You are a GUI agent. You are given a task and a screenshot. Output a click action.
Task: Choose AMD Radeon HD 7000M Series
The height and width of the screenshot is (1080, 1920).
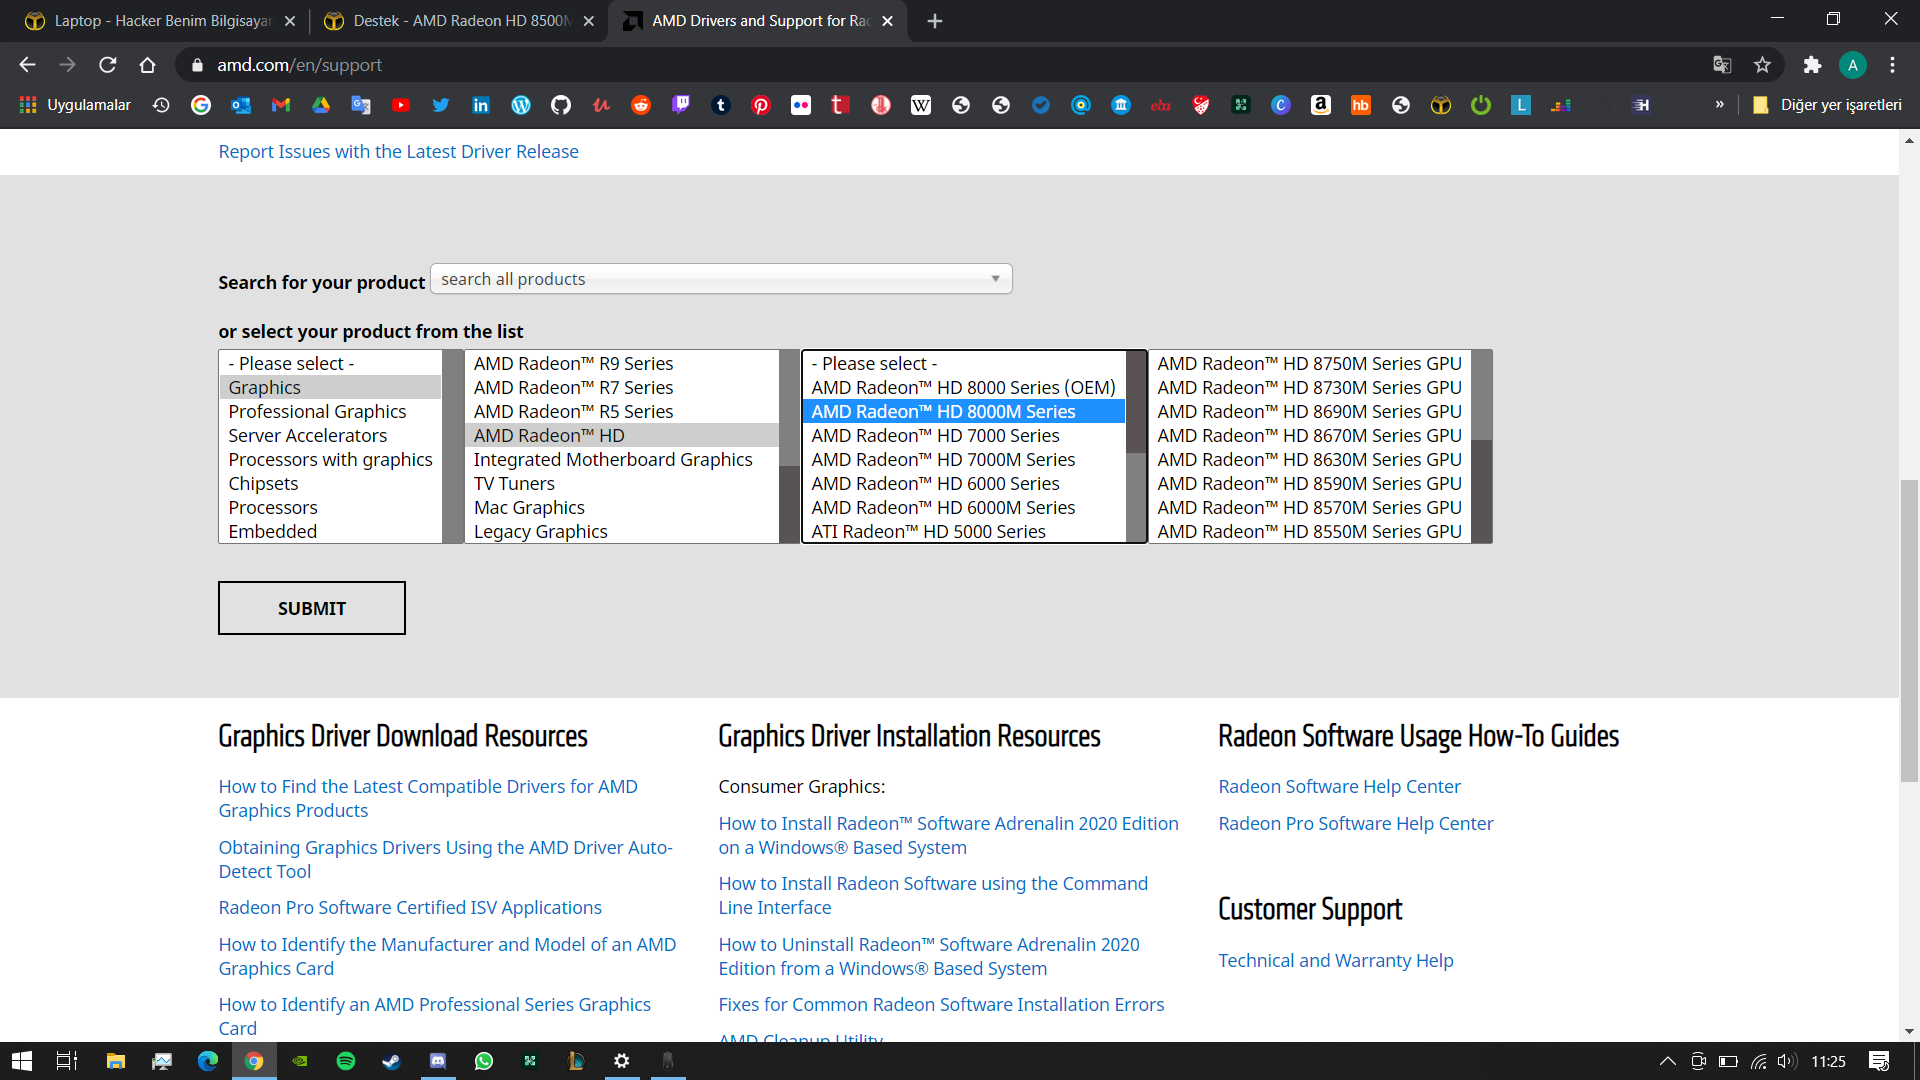964,460
